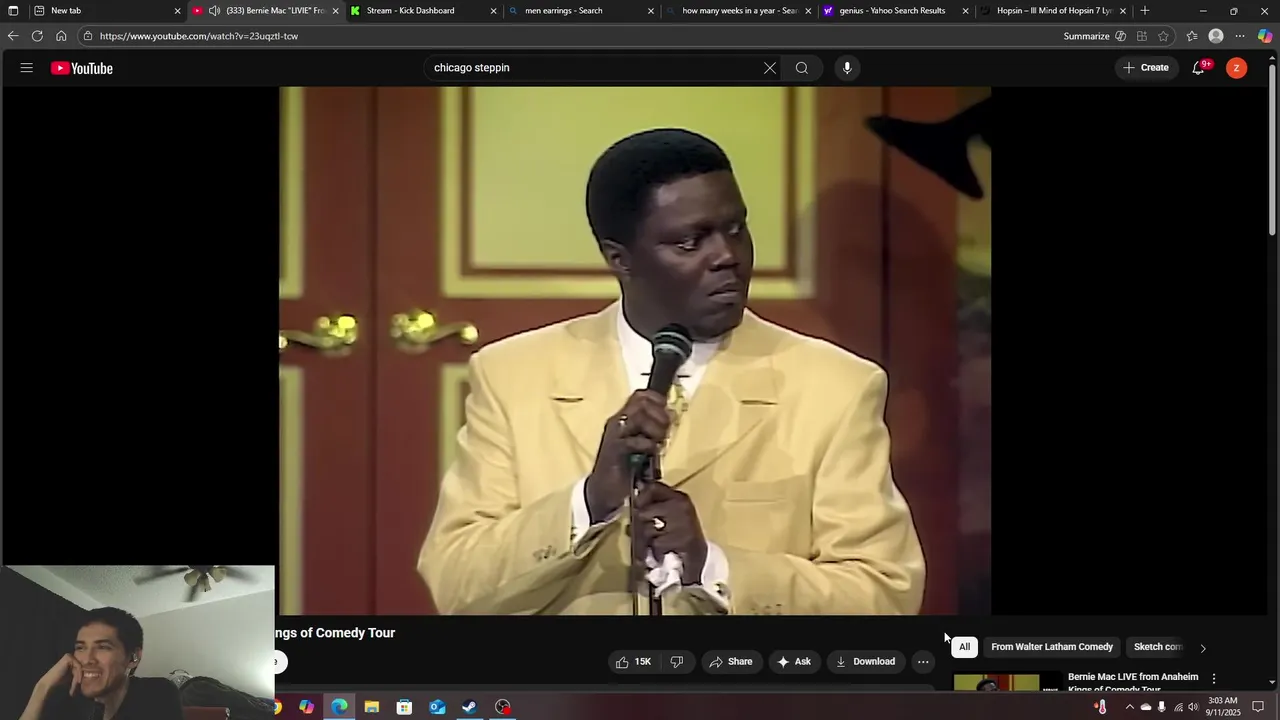Open browser tab actions menu icon
The image size is (1280, 720).
pyautogui.click(x=13, y=11)
